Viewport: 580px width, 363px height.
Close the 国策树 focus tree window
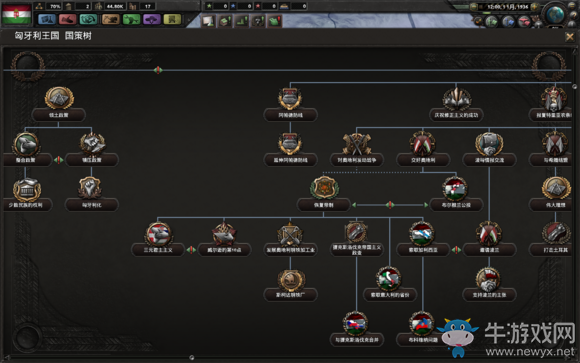click(569, 37)
